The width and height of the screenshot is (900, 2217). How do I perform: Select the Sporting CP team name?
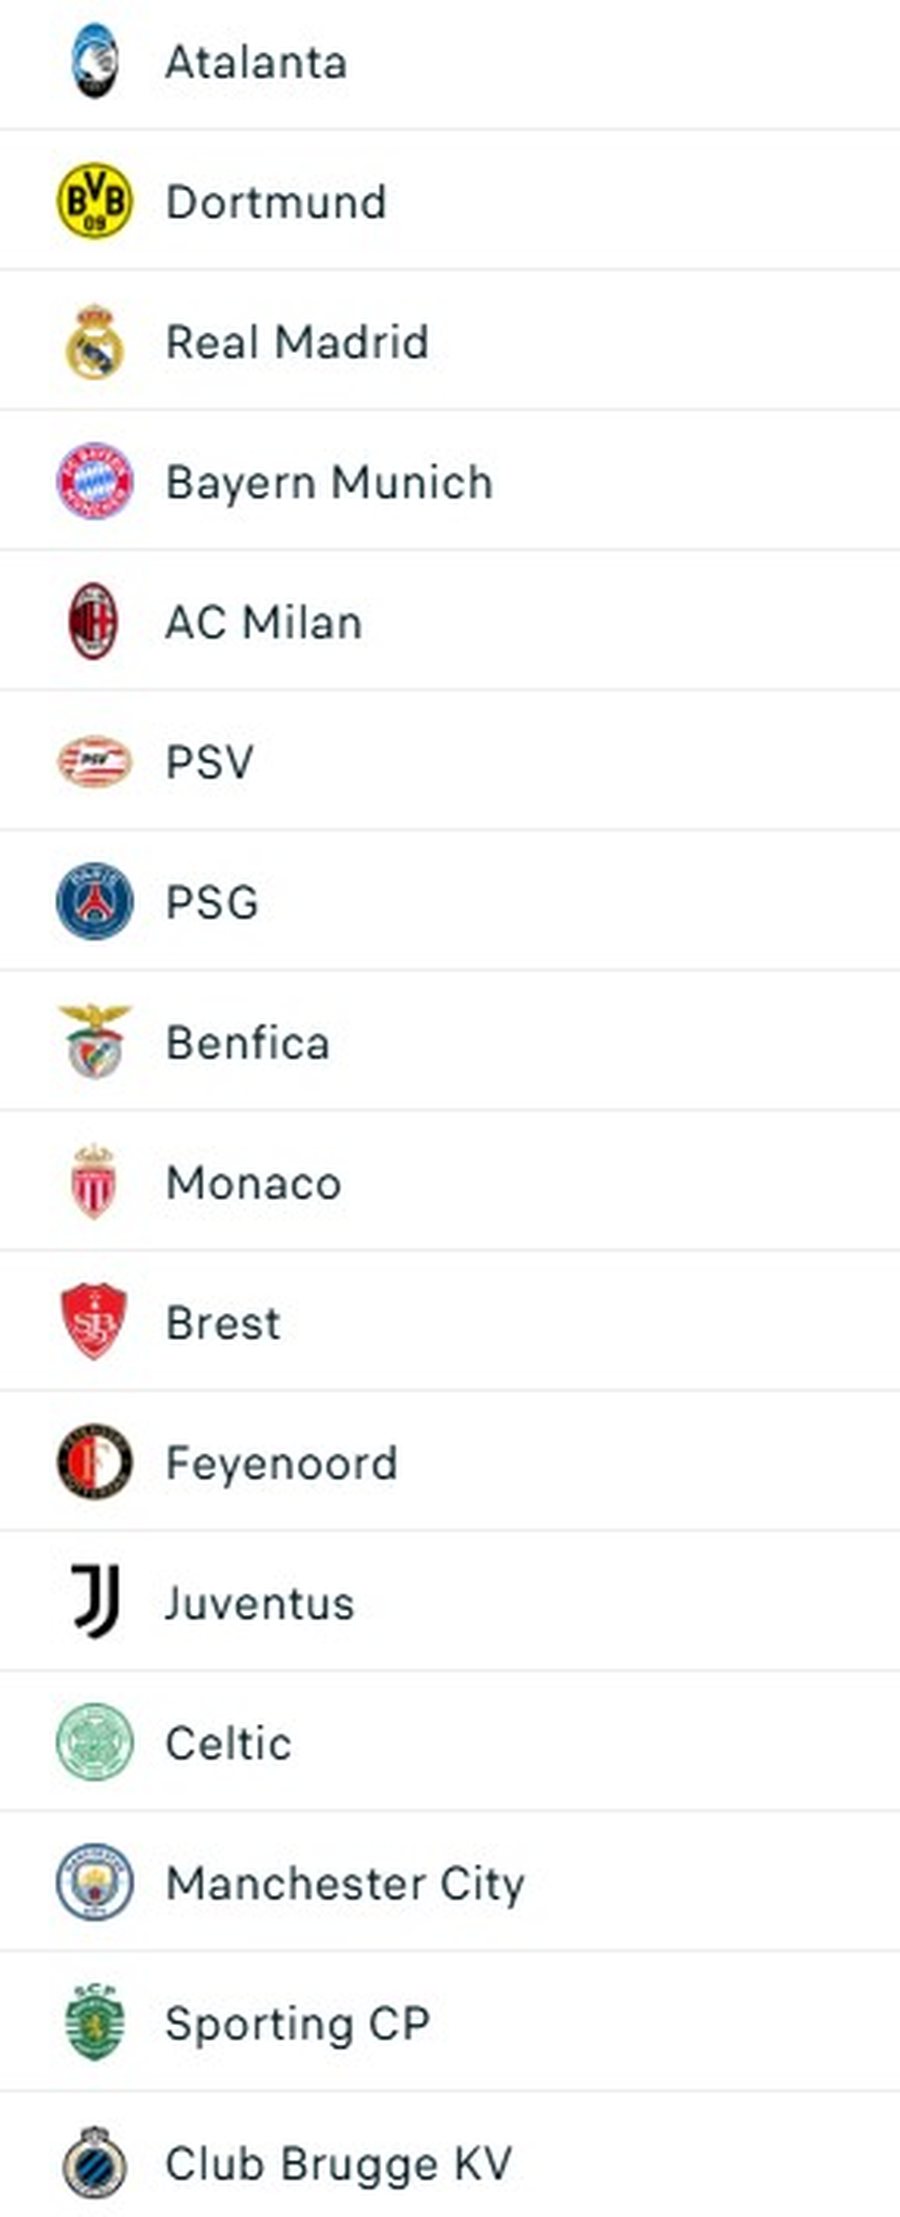[298, 2024]
